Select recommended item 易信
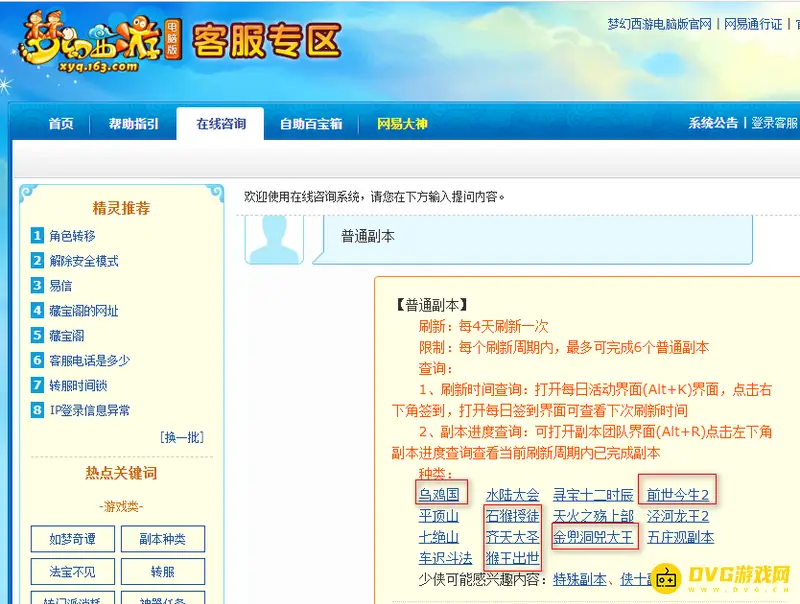Screen dimensions: 800x604 coord(61,286)
